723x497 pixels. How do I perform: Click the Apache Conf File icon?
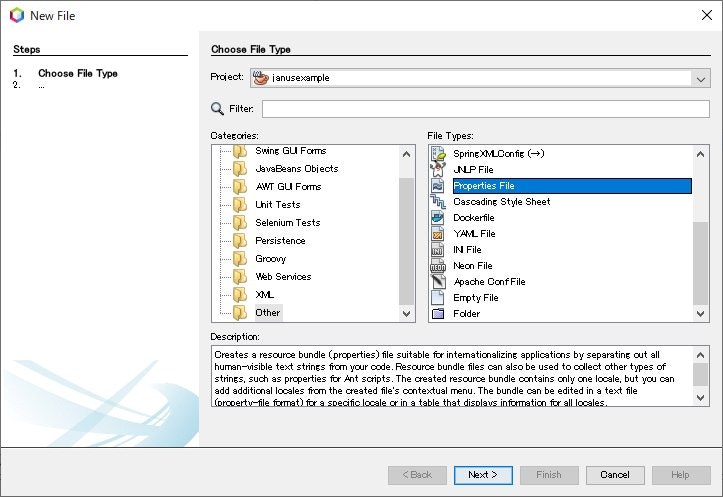pyautogui.click(x=438, y=282)
